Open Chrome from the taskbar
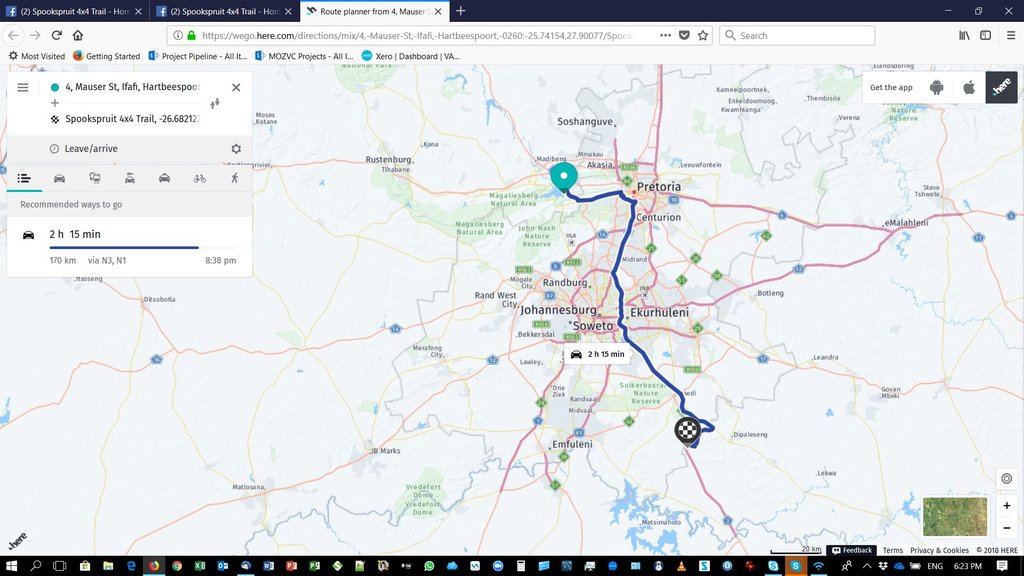This screenshot has width=1024, height=576. [x=176, y=566]
